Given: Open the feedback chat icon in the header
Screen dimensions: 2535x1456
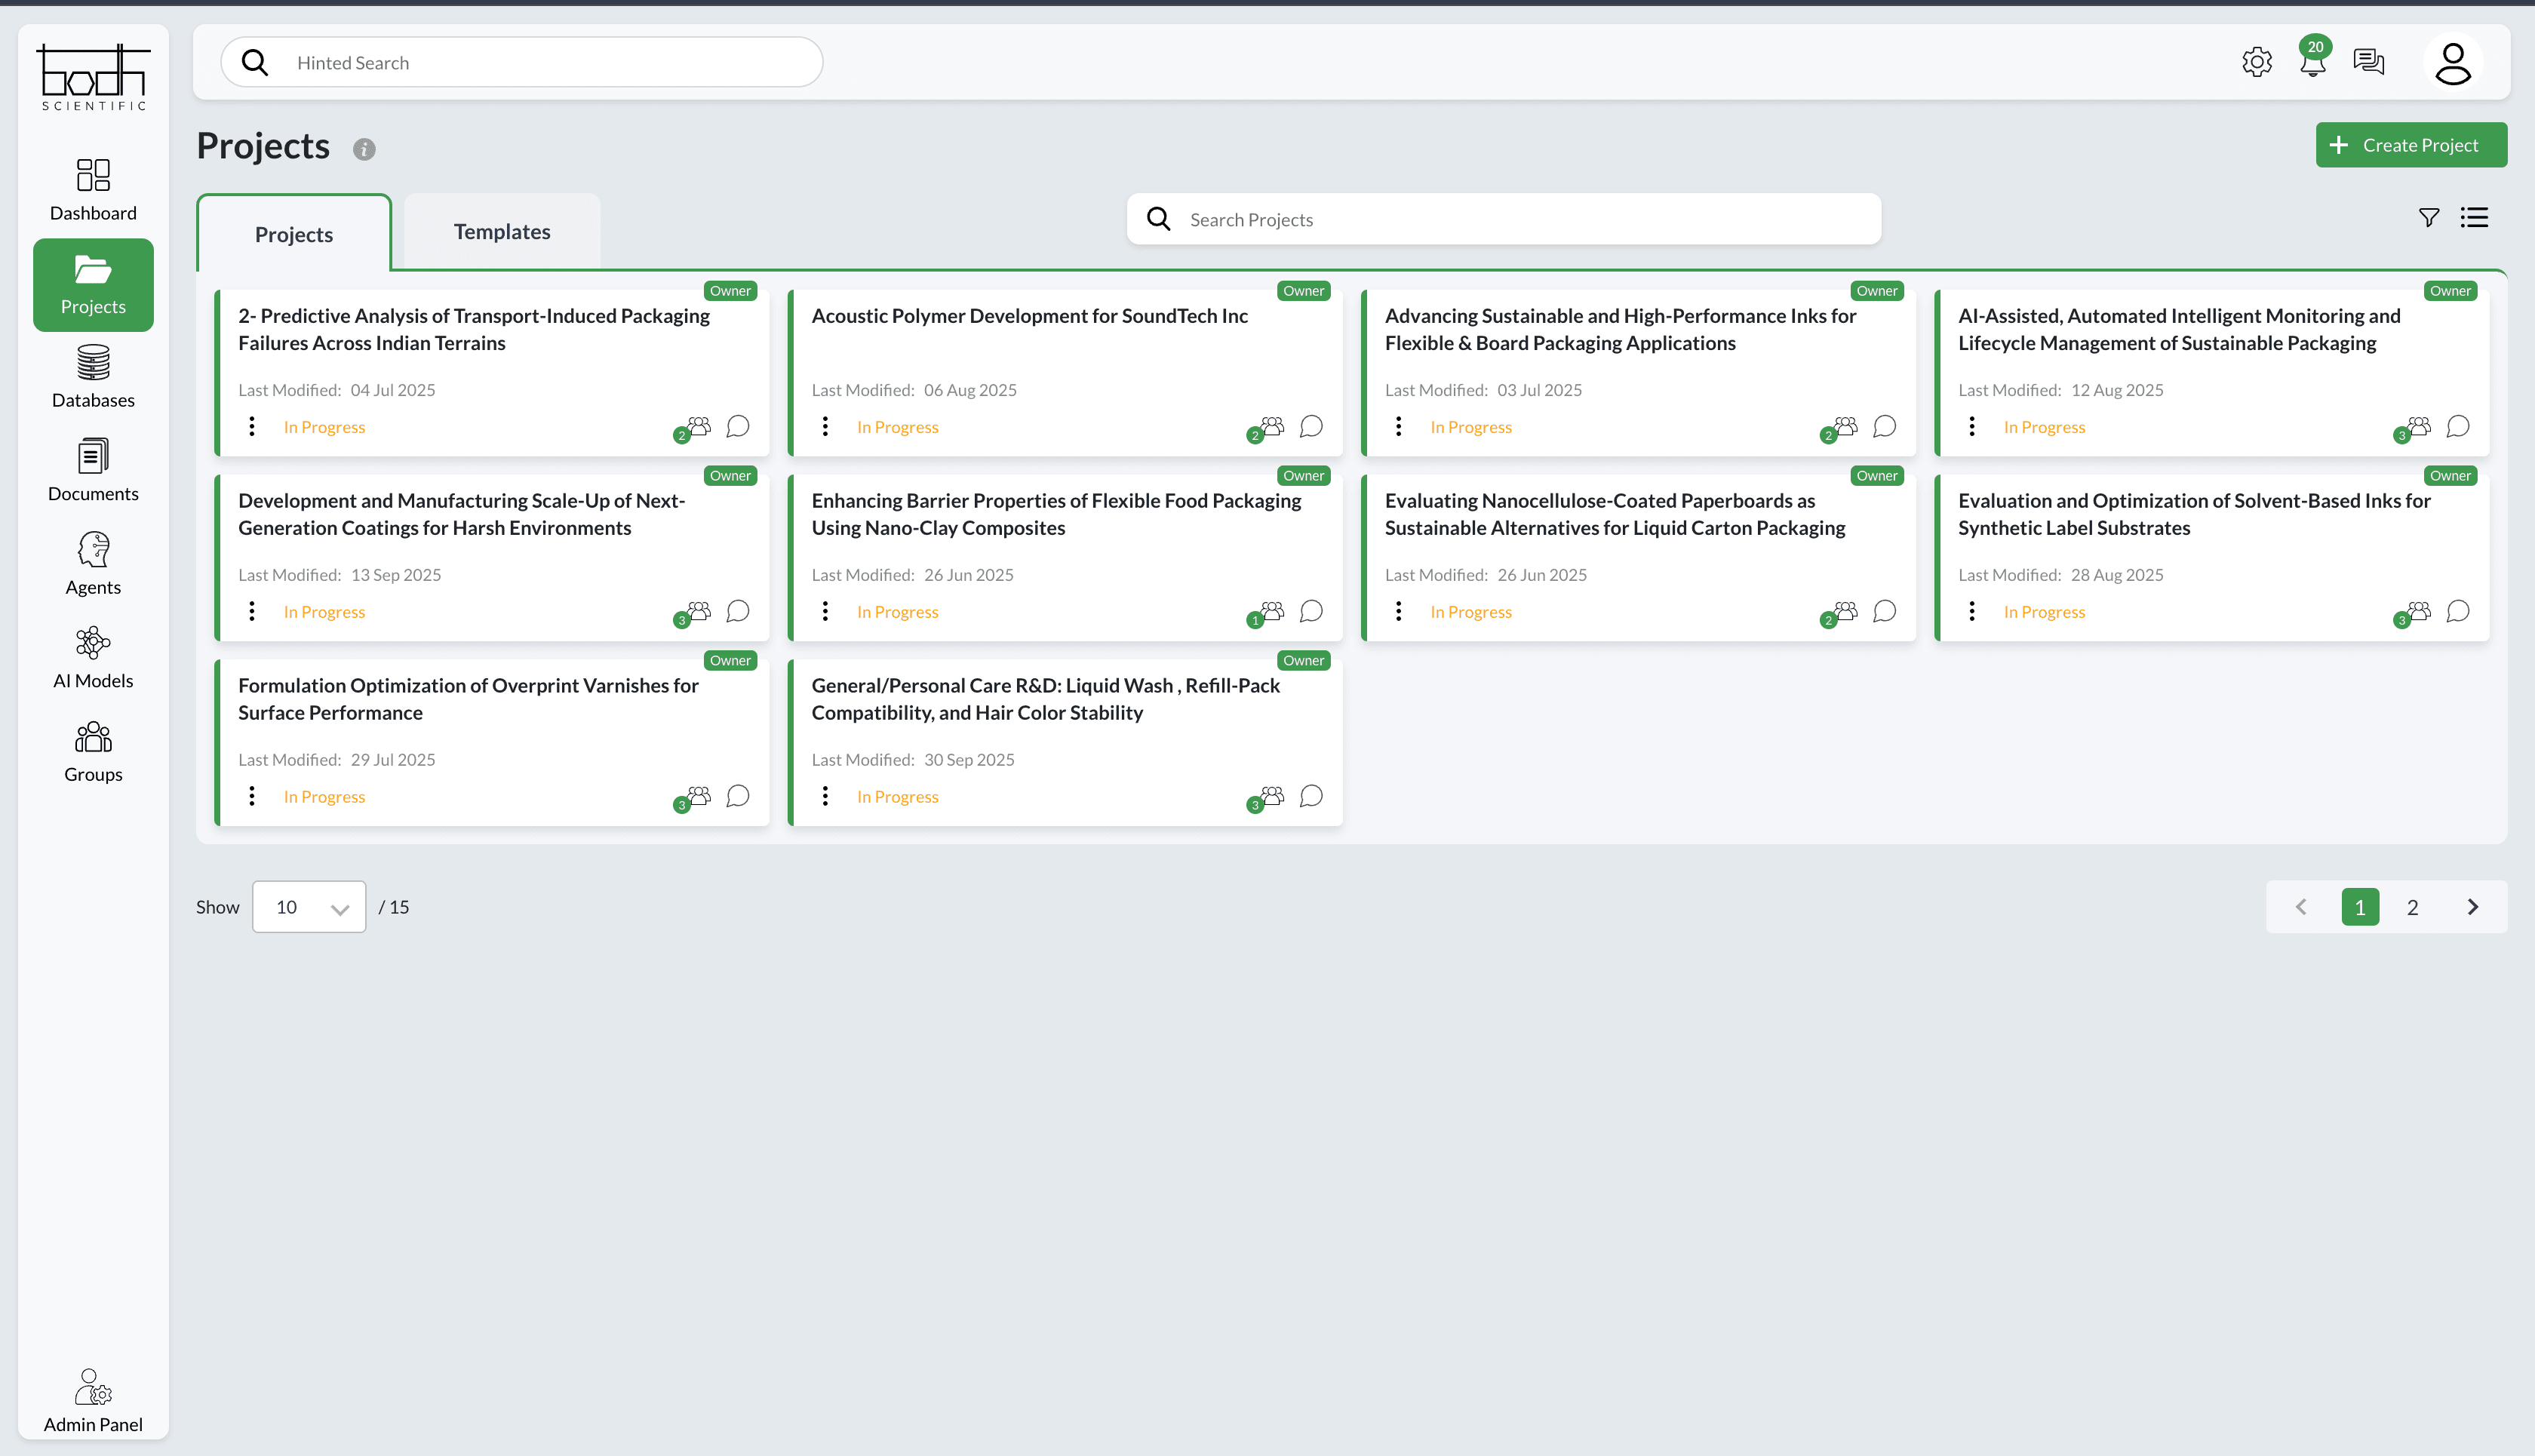Looking at the screenshot, I should [2368, 61].
